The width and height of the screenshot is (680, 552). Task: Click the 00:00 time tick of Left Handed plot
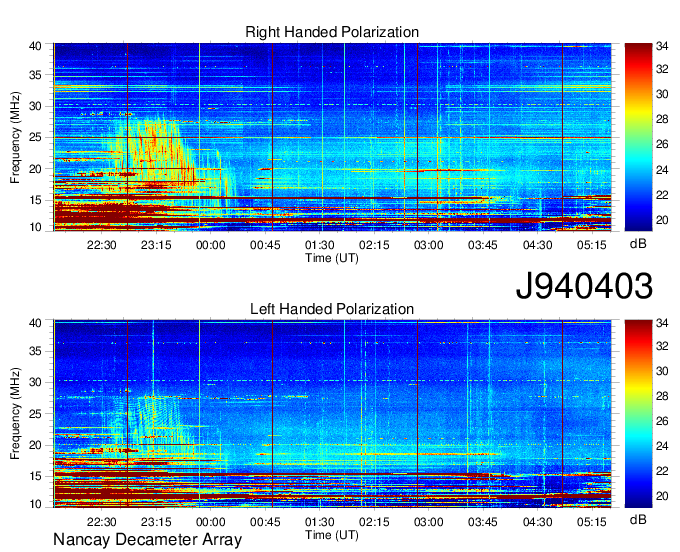click(211, 522)
